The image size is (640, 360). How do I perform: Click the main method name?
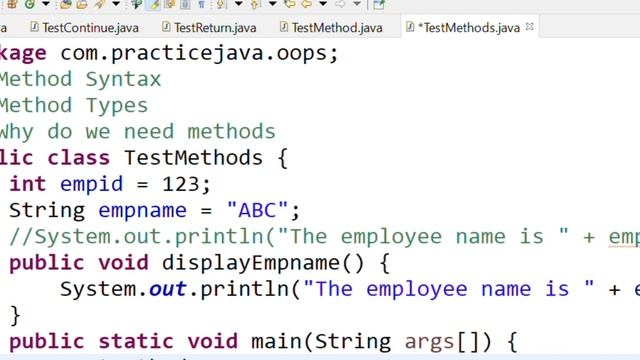click(276, 341)
